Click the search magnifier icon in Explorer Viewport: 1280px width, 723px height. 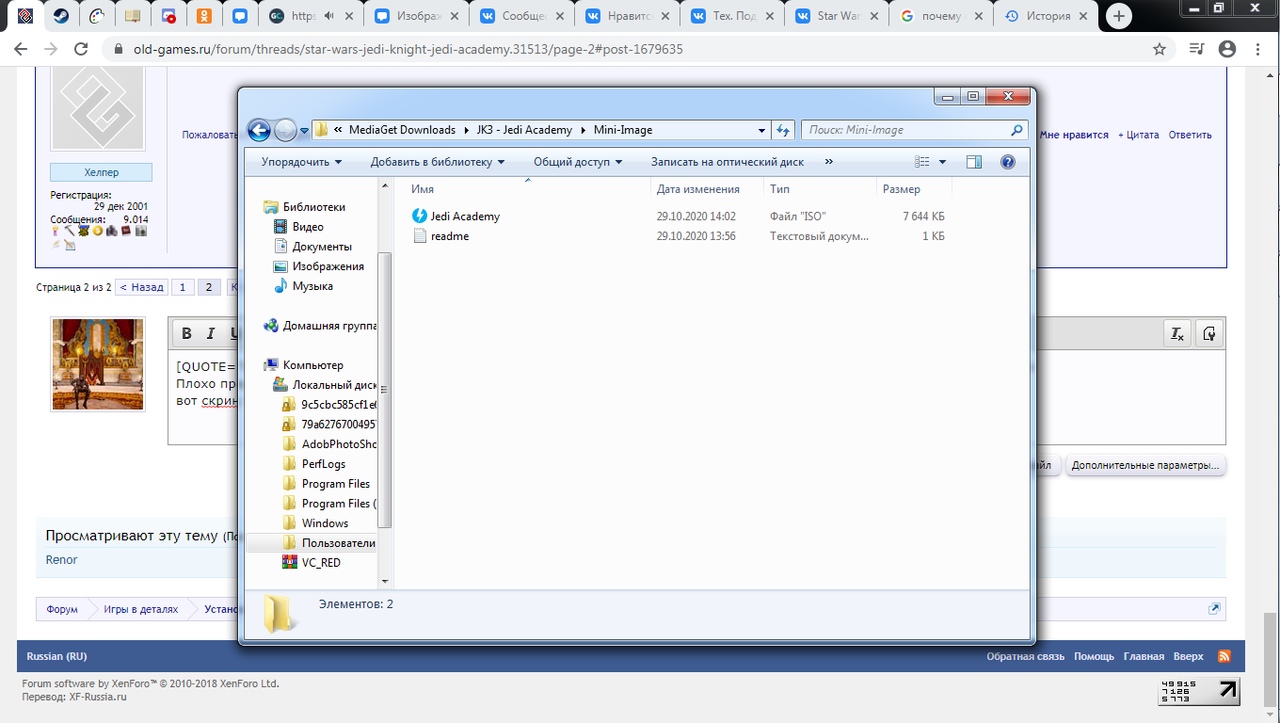point(1017,130)
